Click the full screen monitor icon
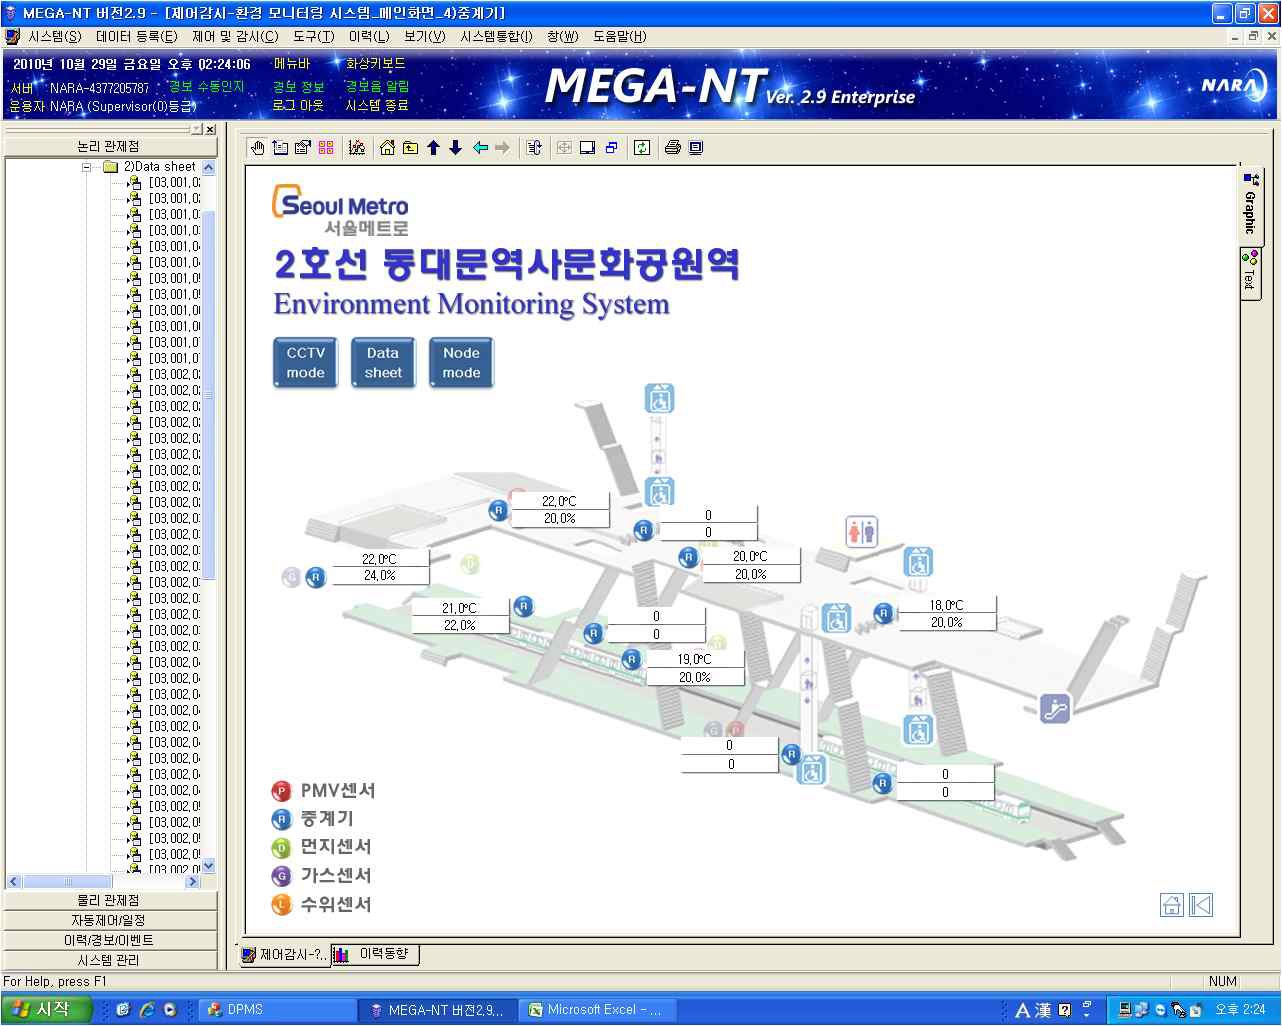Image resolution: width=1282 pixels, height=1026 pixels. point(587,148)
